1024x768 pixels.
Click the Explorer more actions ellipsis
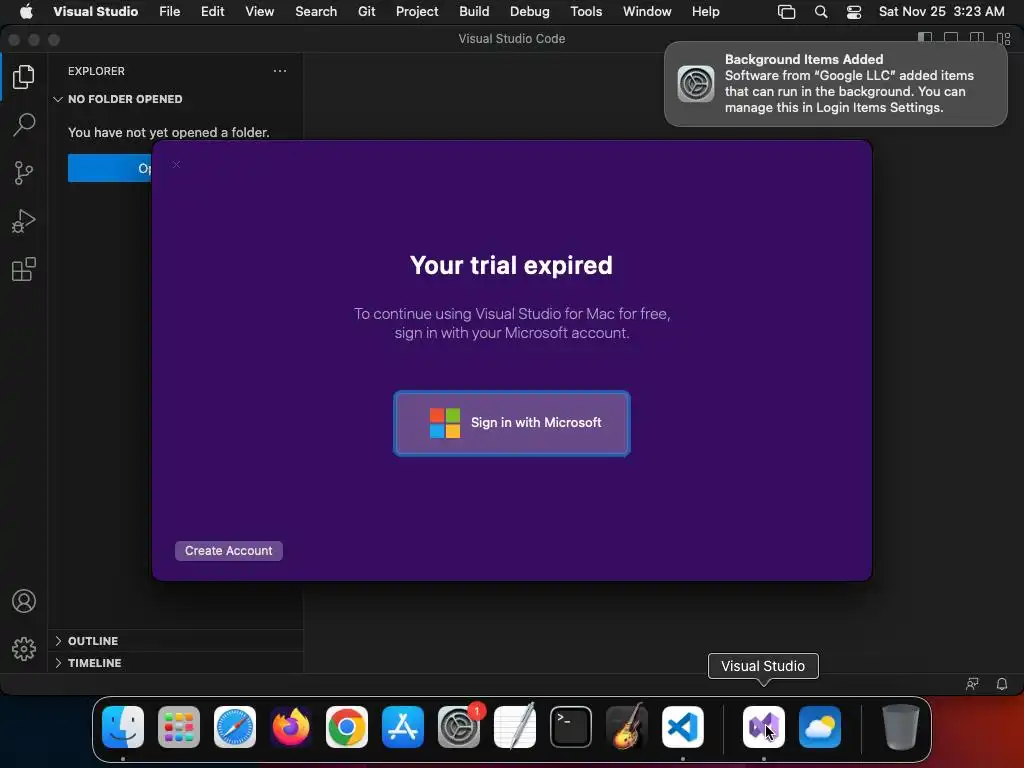click(280, 71)
